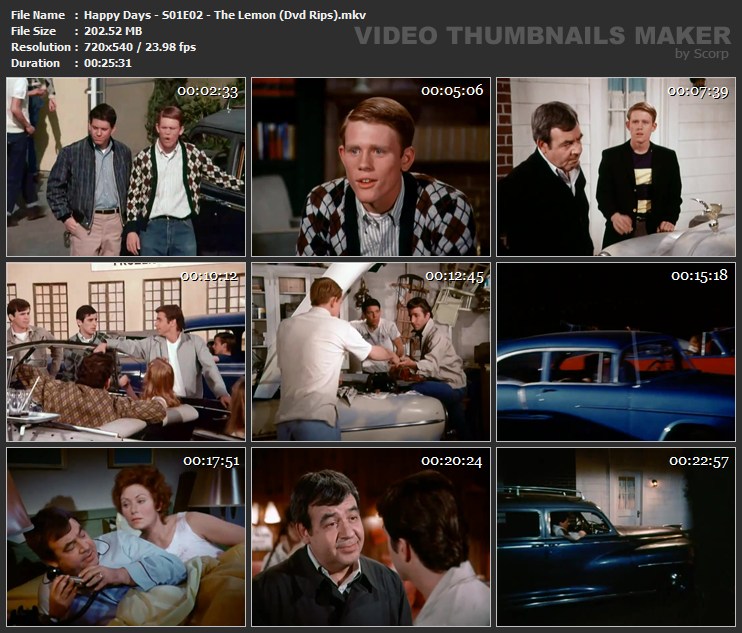
Task: Select the thumbnail at 00:17:51
Action: point(126,537)
